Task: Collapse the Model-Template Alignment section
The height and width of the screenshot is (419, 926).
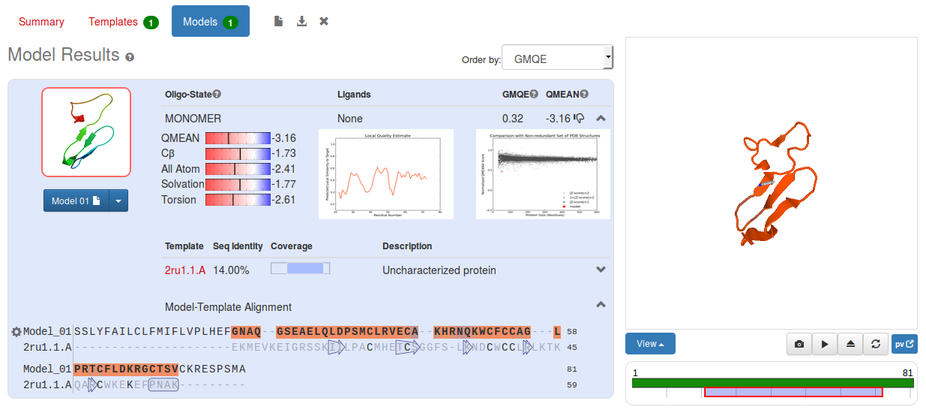Action: pyautogui.click(x=600, y=305)
